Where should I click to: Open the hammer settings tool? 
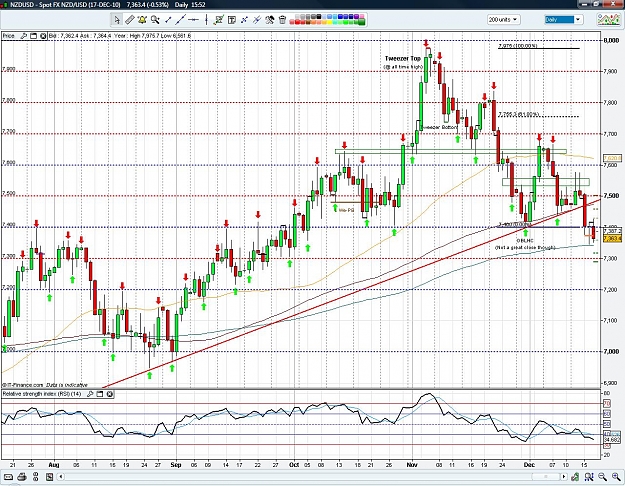[269, 20]
